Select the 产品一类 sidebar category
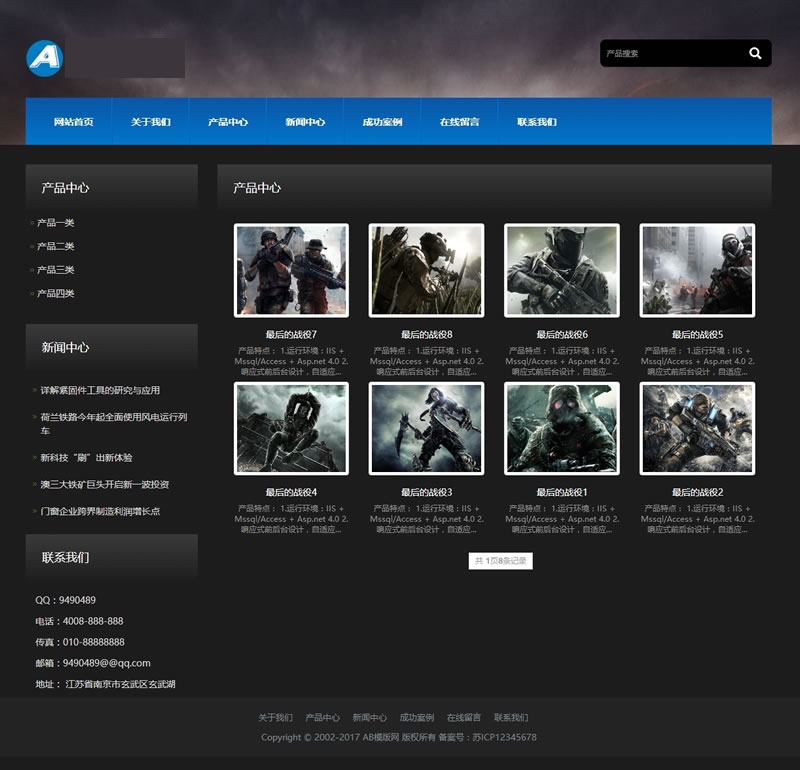Viewport: 800px width, 770px height. pos(56,222)
